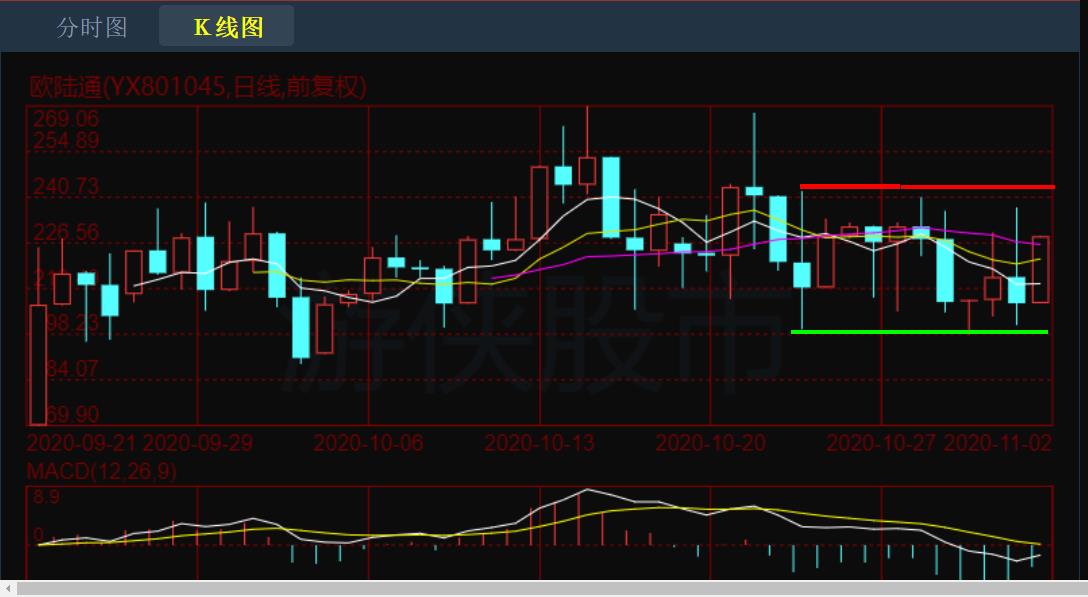Click the 269.06 price axis label
The height and width of the screenshot is (597, 1088).
coord(67,118)
